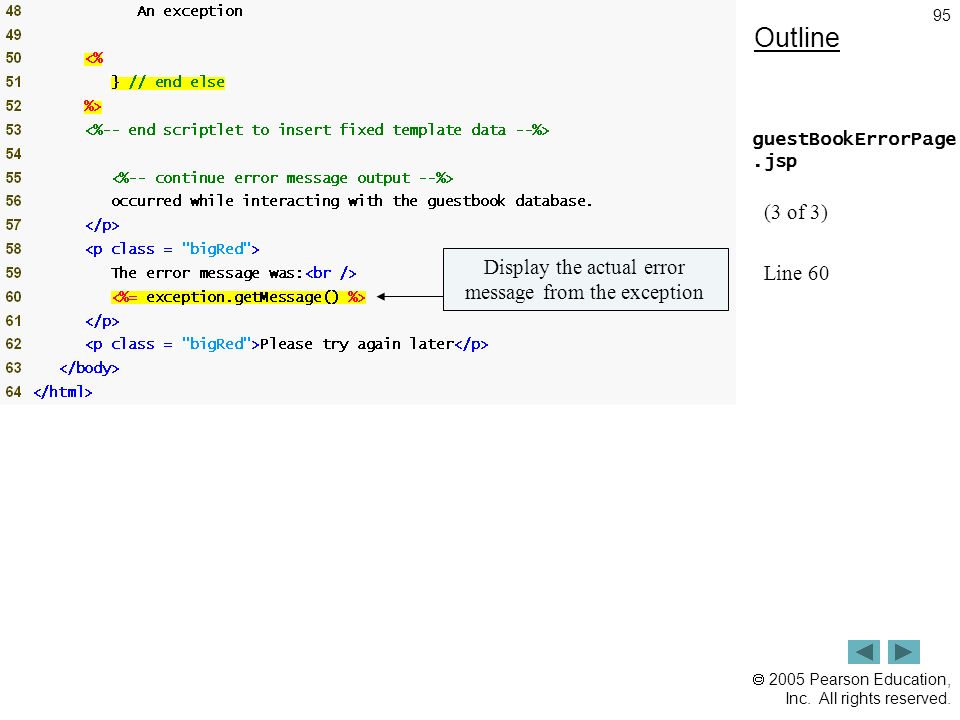Click the '</p>' tag on line 57
The height and width of the screenshot is (720, 960).
click(102, 225)
